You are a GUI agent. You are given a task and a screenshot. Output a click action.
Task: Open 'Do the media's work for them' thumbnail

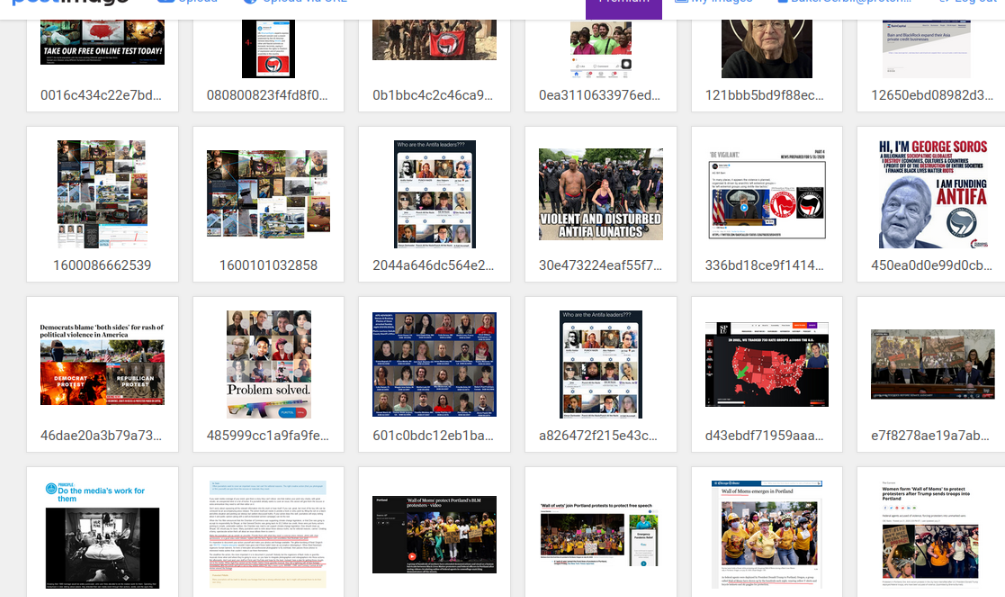pyautogui.click(x=102, y=534)
